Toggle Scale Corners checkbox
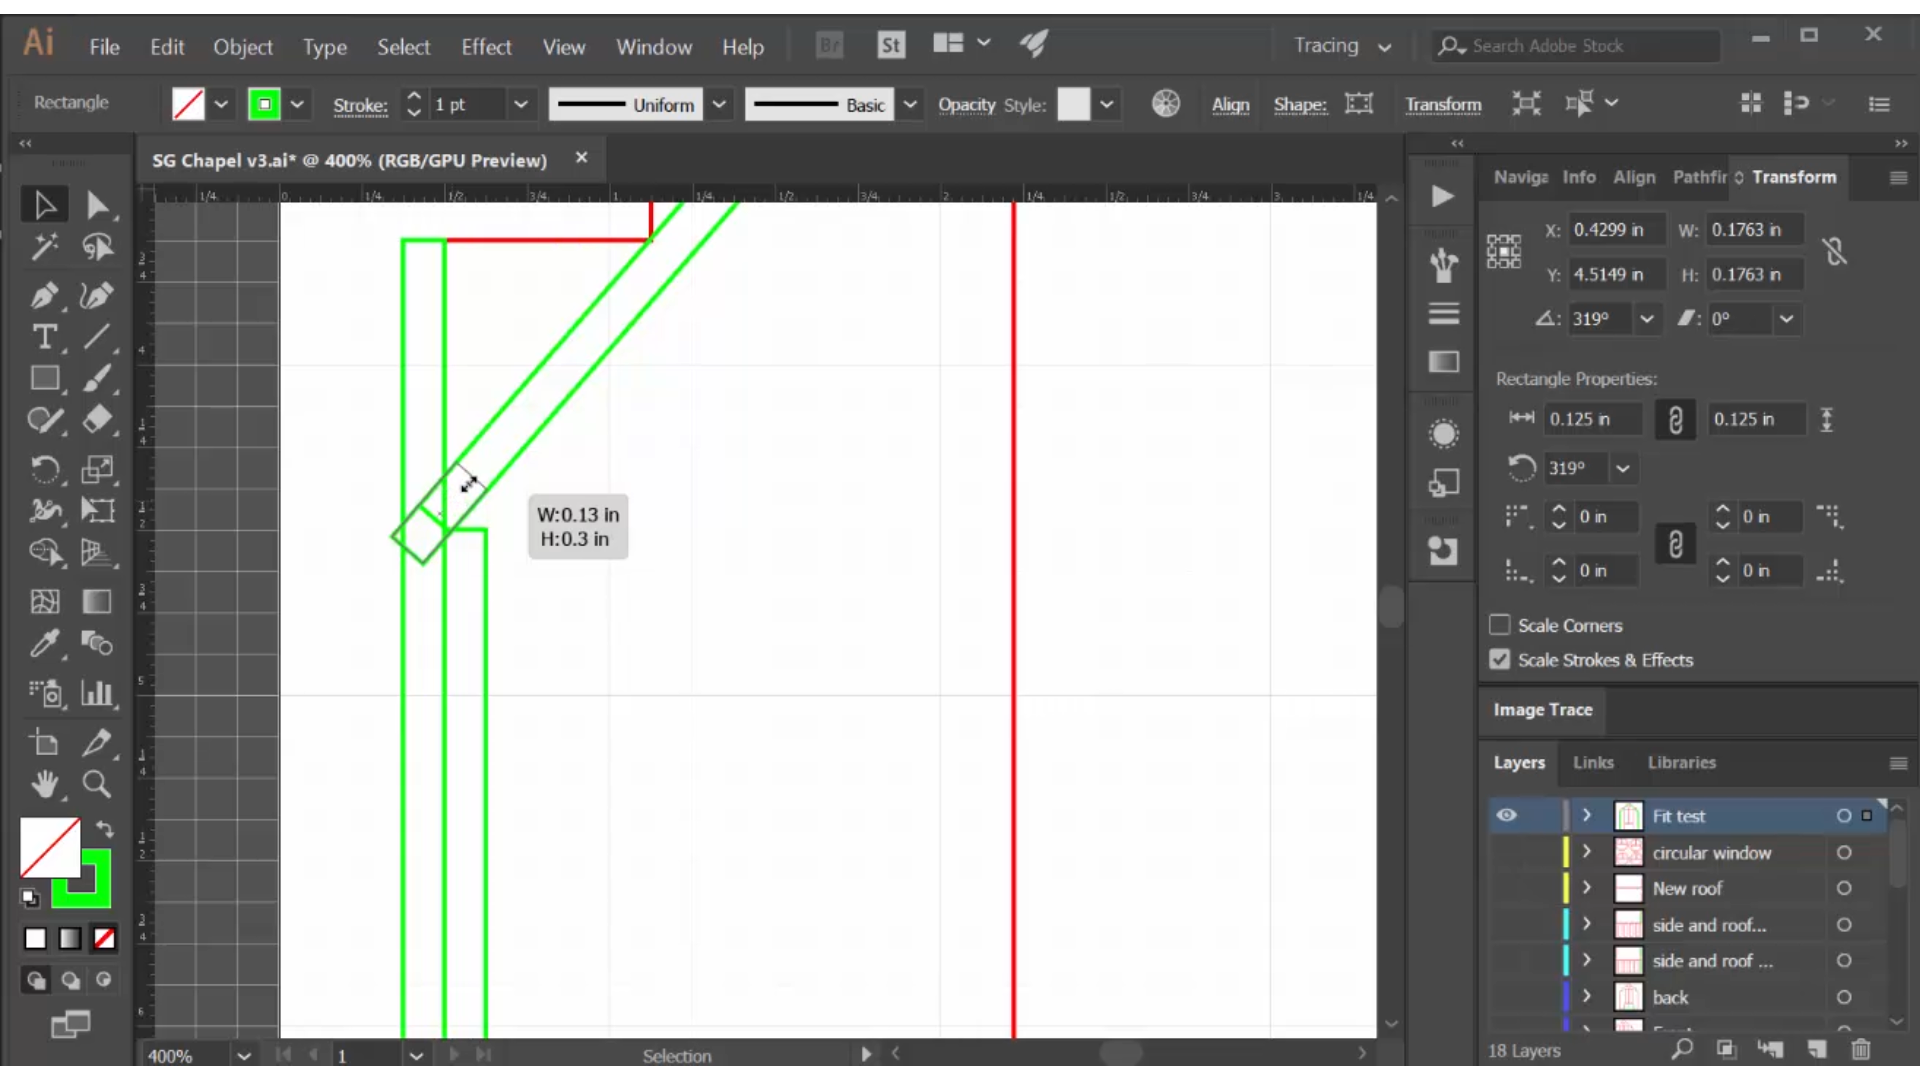Viewport: 1920px width, 1080px height. point(1498,624)
